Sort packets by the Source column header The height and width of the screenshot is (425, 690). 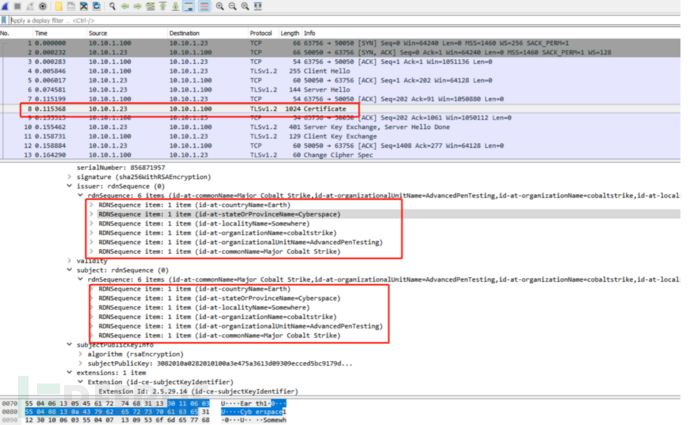[98, 33]
